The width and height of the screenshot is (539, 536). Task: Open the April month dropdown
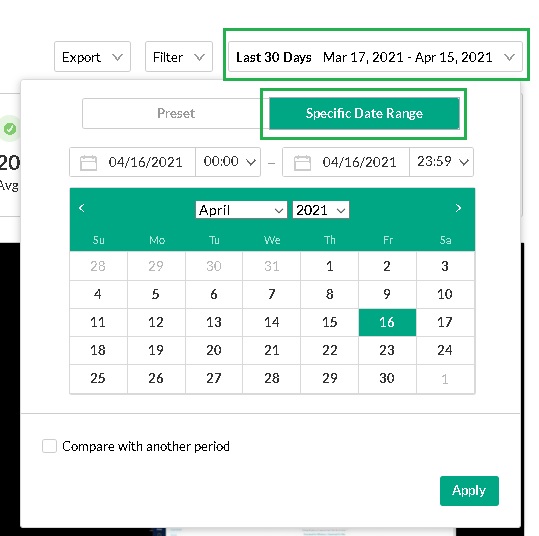click(x=241, y=210)
